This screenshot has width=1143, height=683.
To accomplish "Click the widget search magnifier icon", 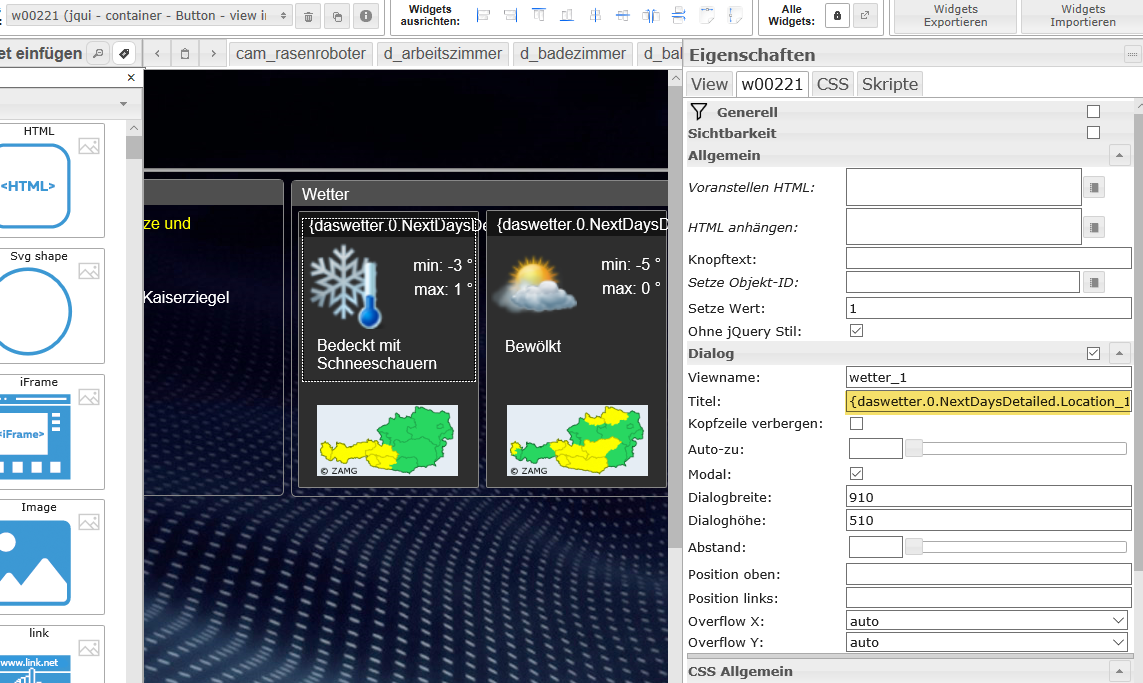I will (x=98, y=53).
